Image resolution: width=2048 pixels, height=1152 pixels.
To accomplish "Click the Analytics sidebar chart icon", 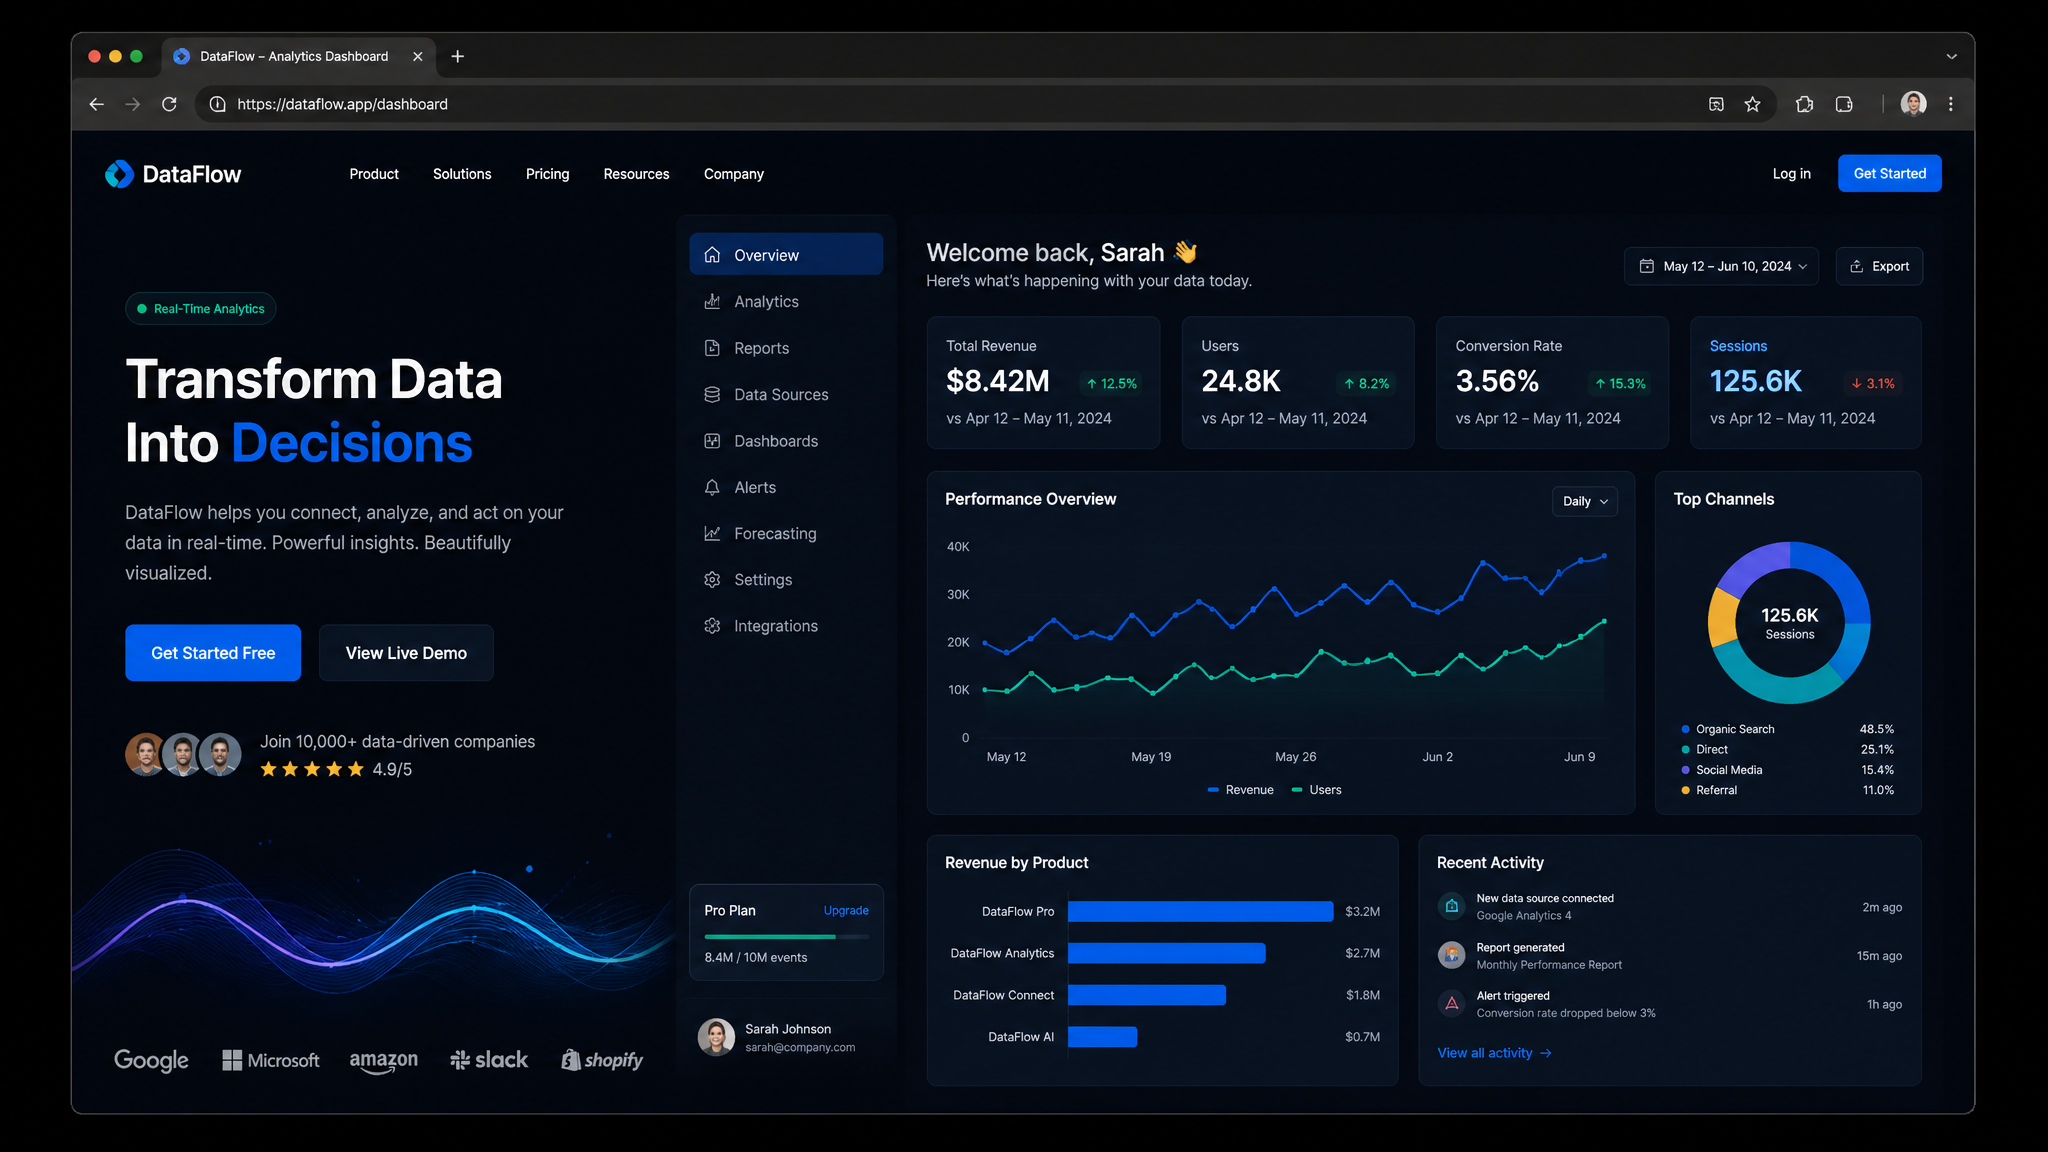I will [712, 301].
